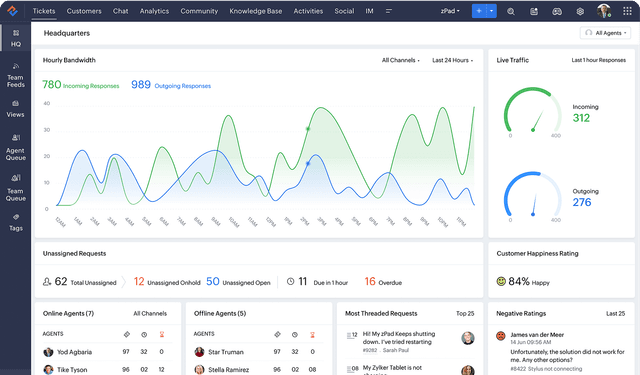Open the Last 24 Hours dropdown
The height and width of the screenshot is (375, 640).
click(452, 60)
